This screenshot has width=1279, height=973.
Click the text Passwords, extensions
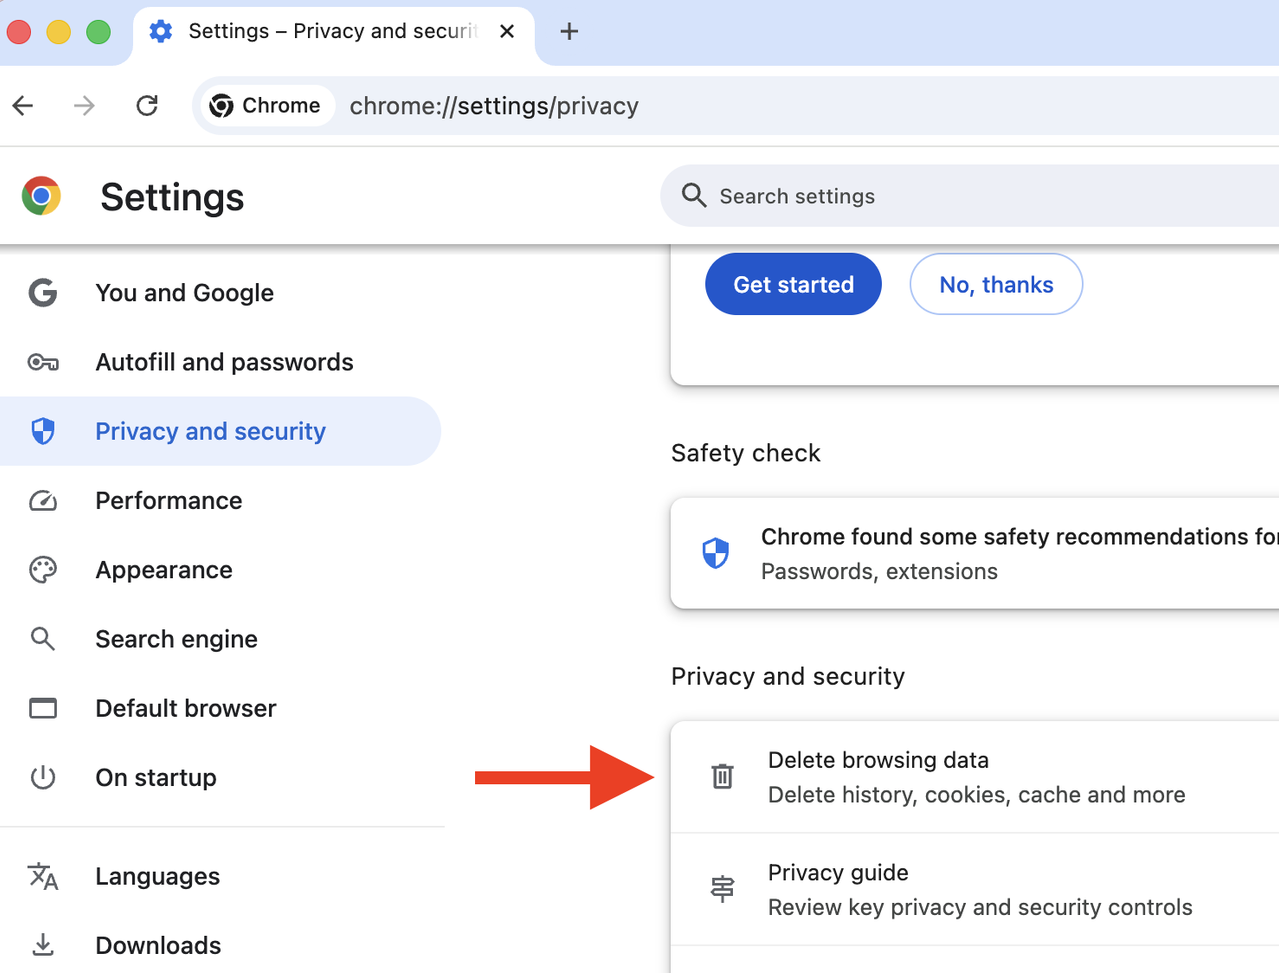click(x=879, y=571)
